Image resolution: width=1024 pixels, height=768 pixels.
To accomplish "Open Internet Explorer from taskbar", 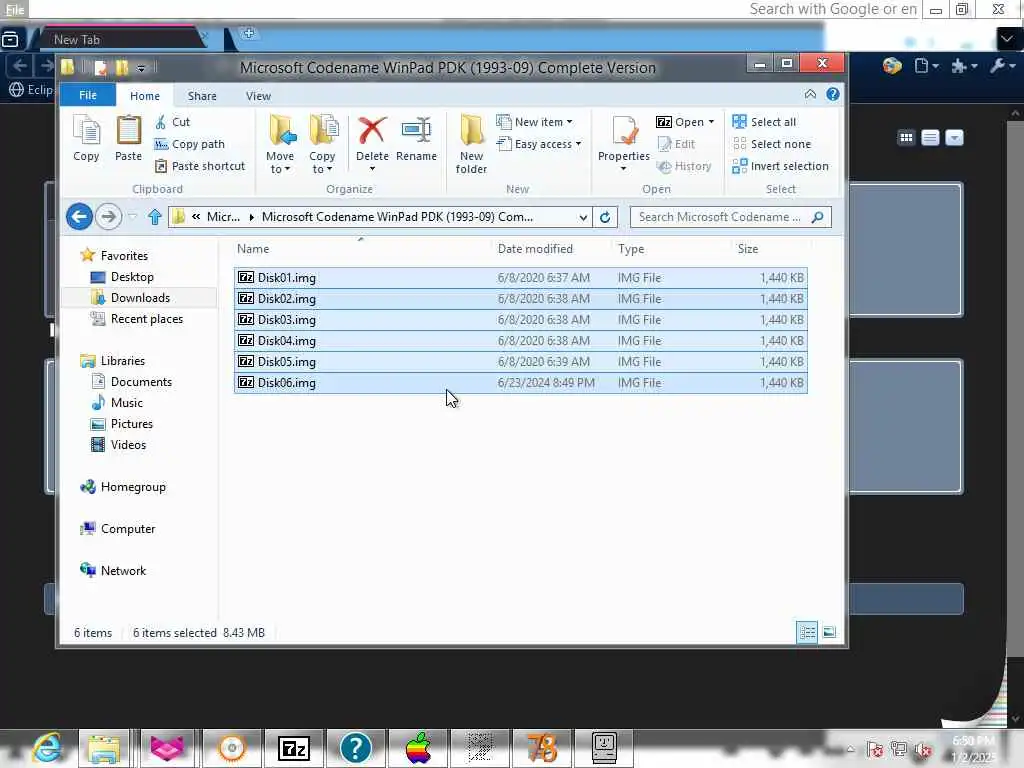I will (x=48, y=748).
